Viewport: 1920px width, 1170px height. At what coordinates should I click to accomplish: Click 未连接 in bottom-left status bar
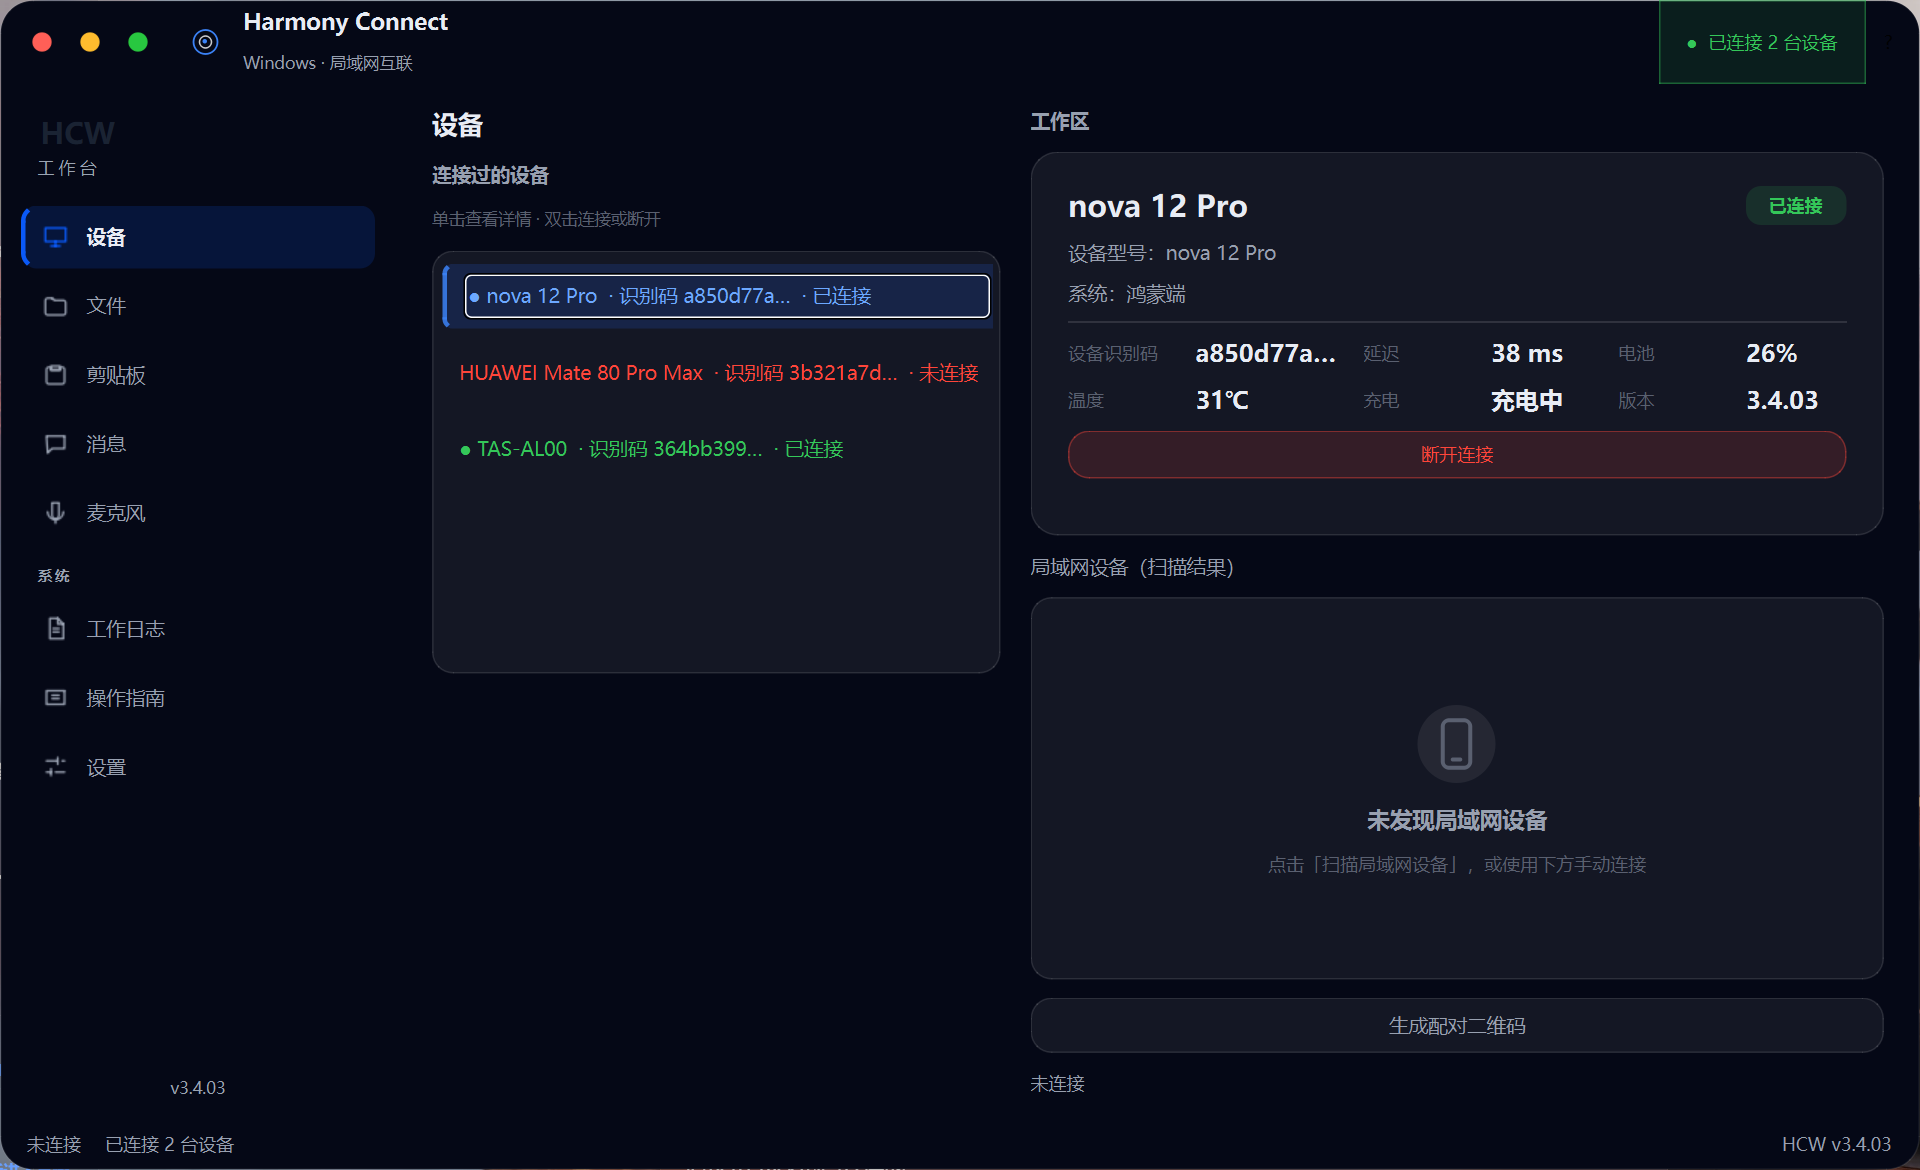pyautogui.click(x=54, y=1144)
